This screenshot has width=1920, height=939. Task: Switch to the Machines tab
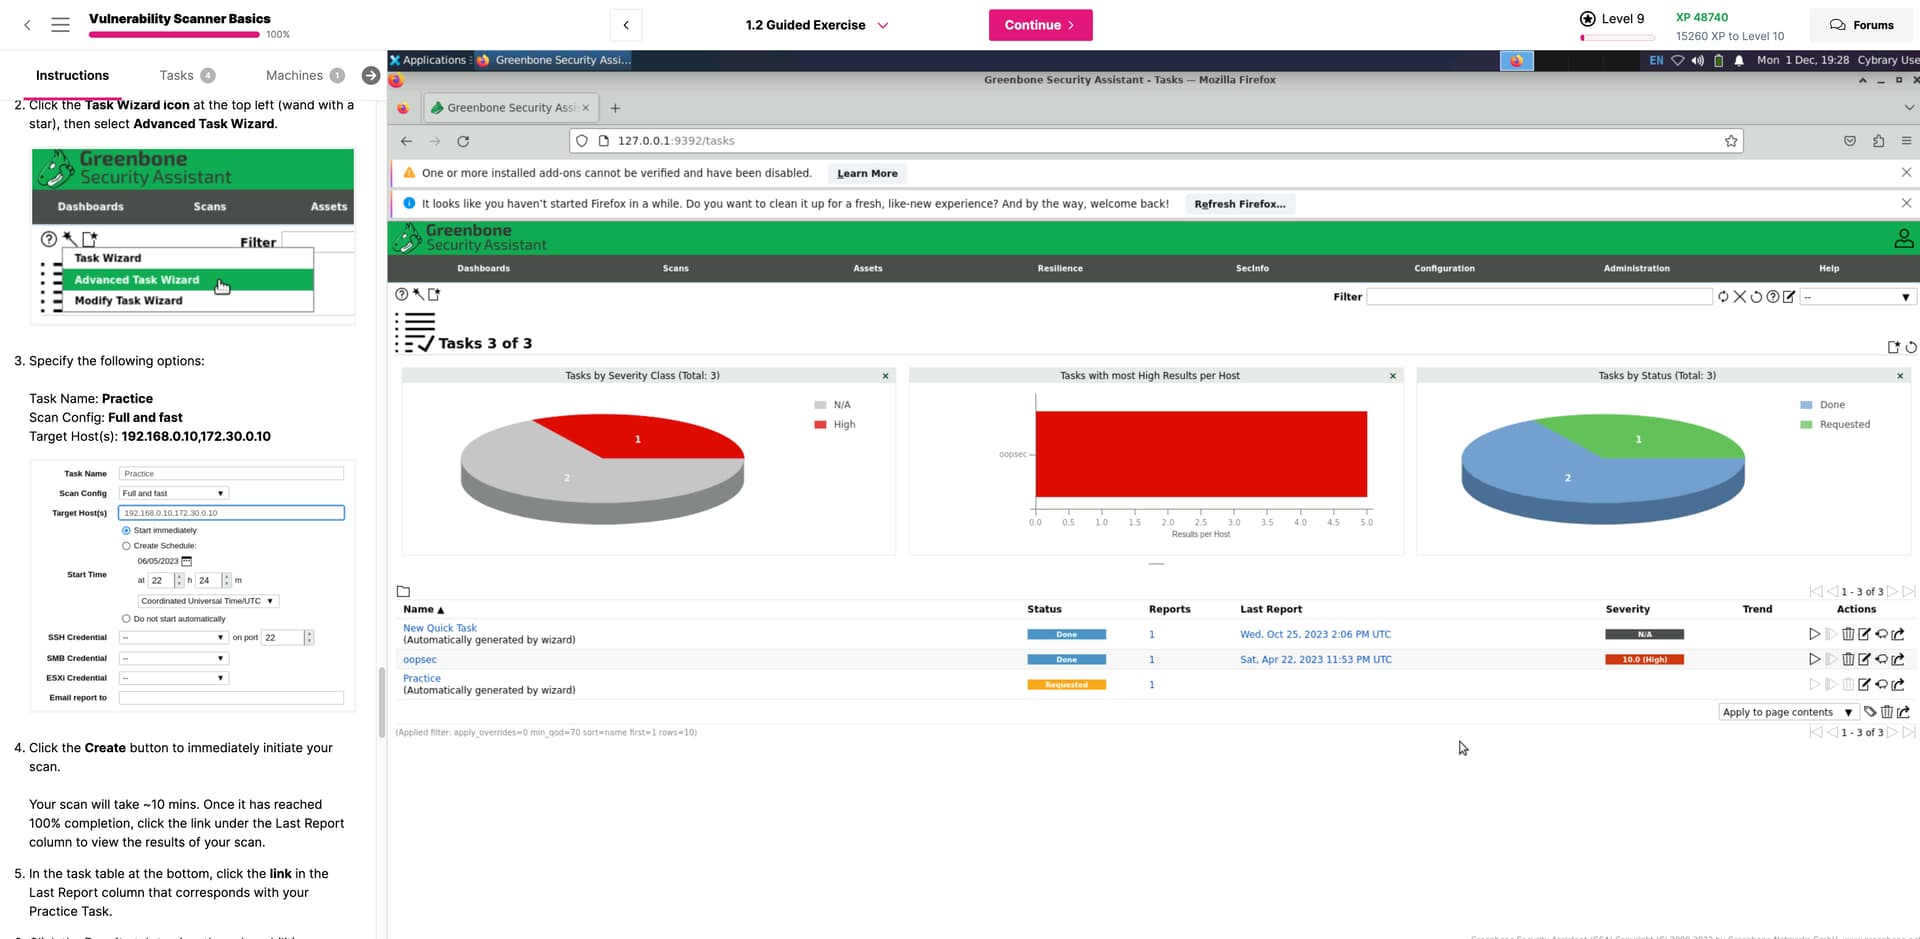[294, 75]
